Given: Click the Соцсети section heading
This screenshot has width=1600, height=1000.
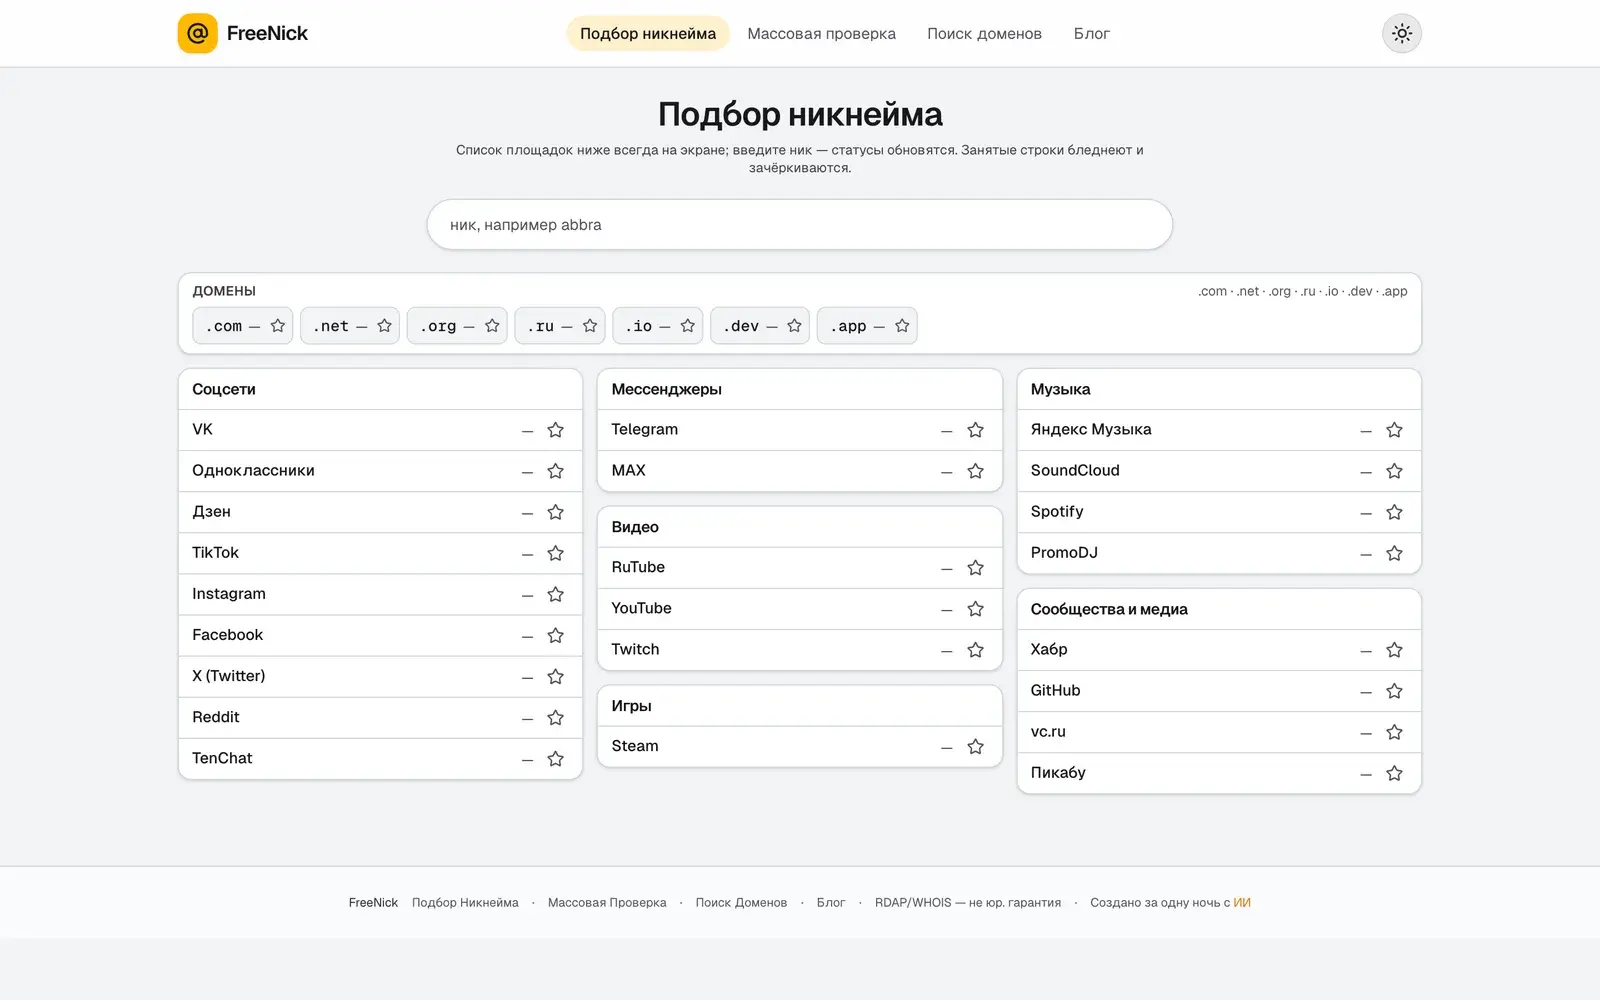Looking at the screenshot, I should [x=224, y=389].
